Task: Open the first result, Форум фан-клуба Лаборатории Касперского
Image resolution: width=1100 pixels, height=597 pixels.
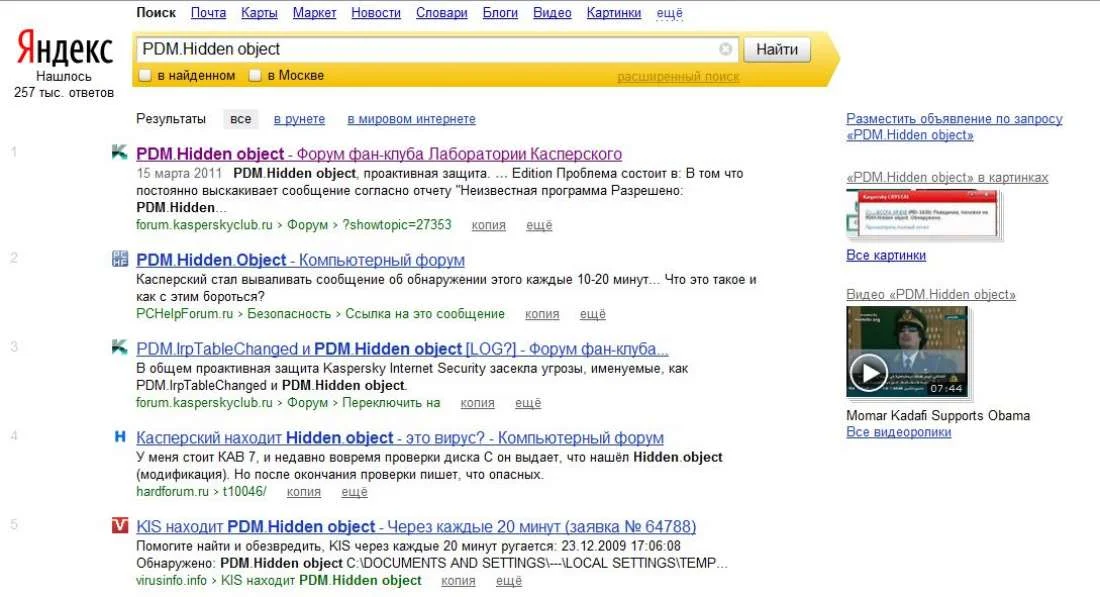Action: pyautogui.click(x=379, y=154)
